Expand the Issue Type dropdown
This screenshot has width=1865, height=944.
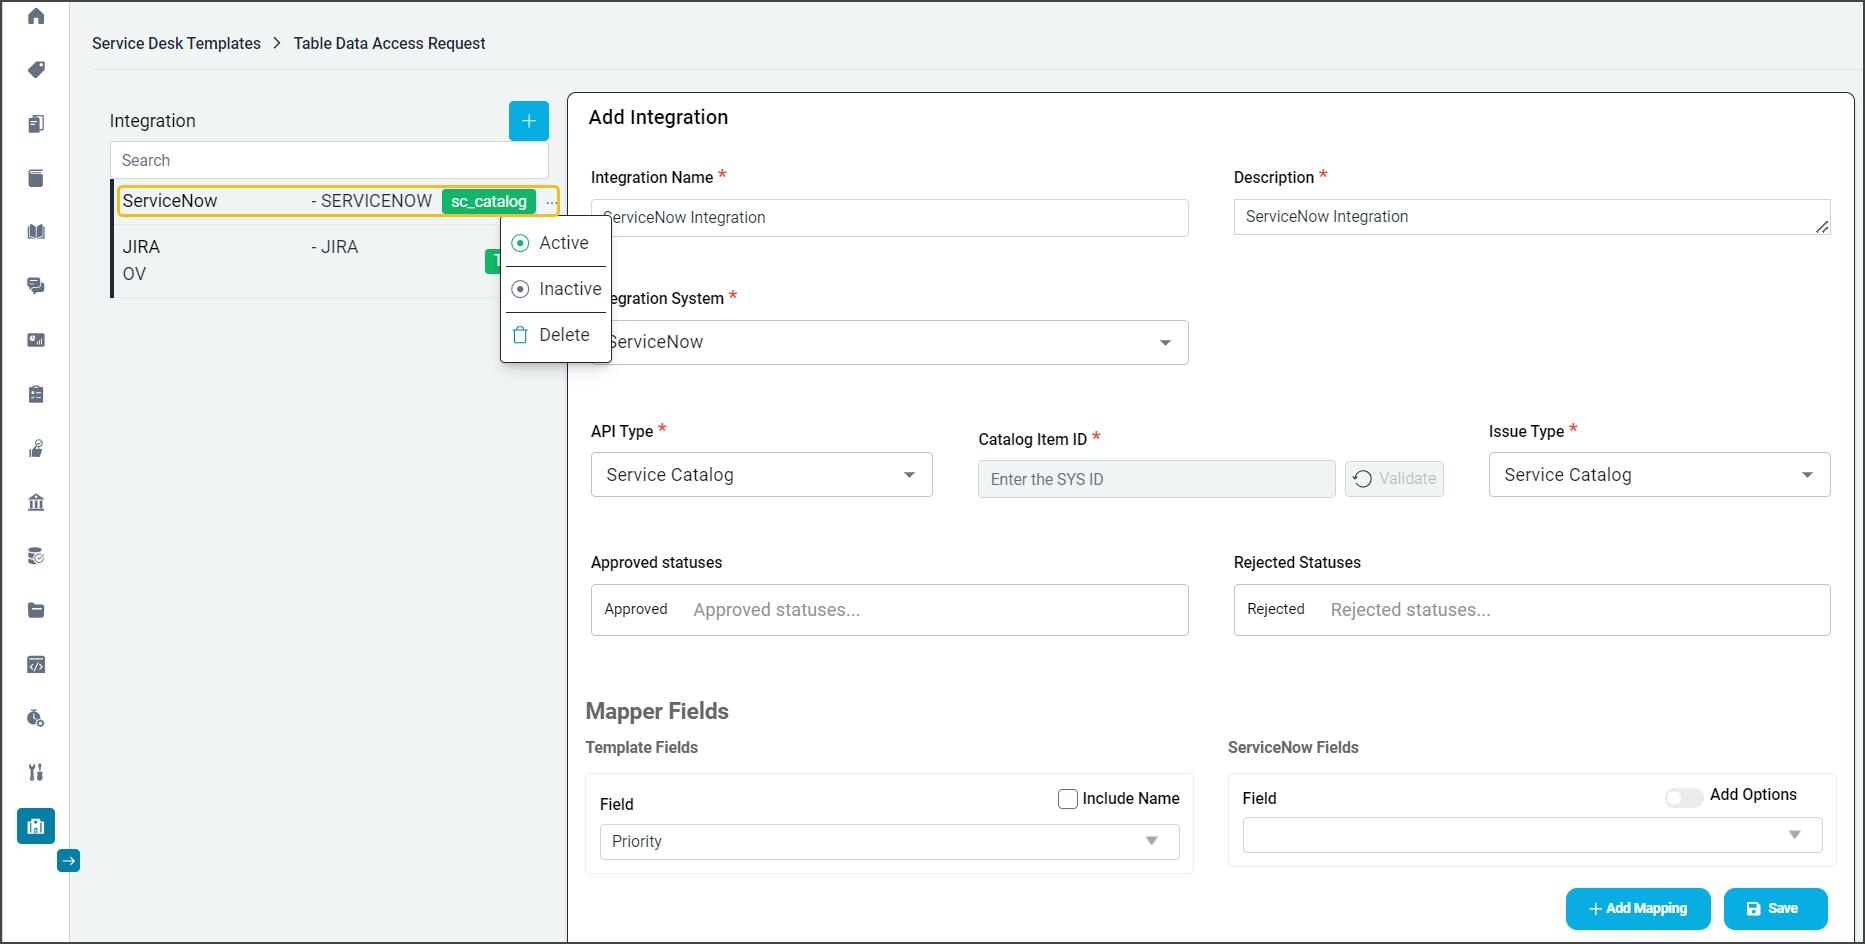coord(1658,475)
